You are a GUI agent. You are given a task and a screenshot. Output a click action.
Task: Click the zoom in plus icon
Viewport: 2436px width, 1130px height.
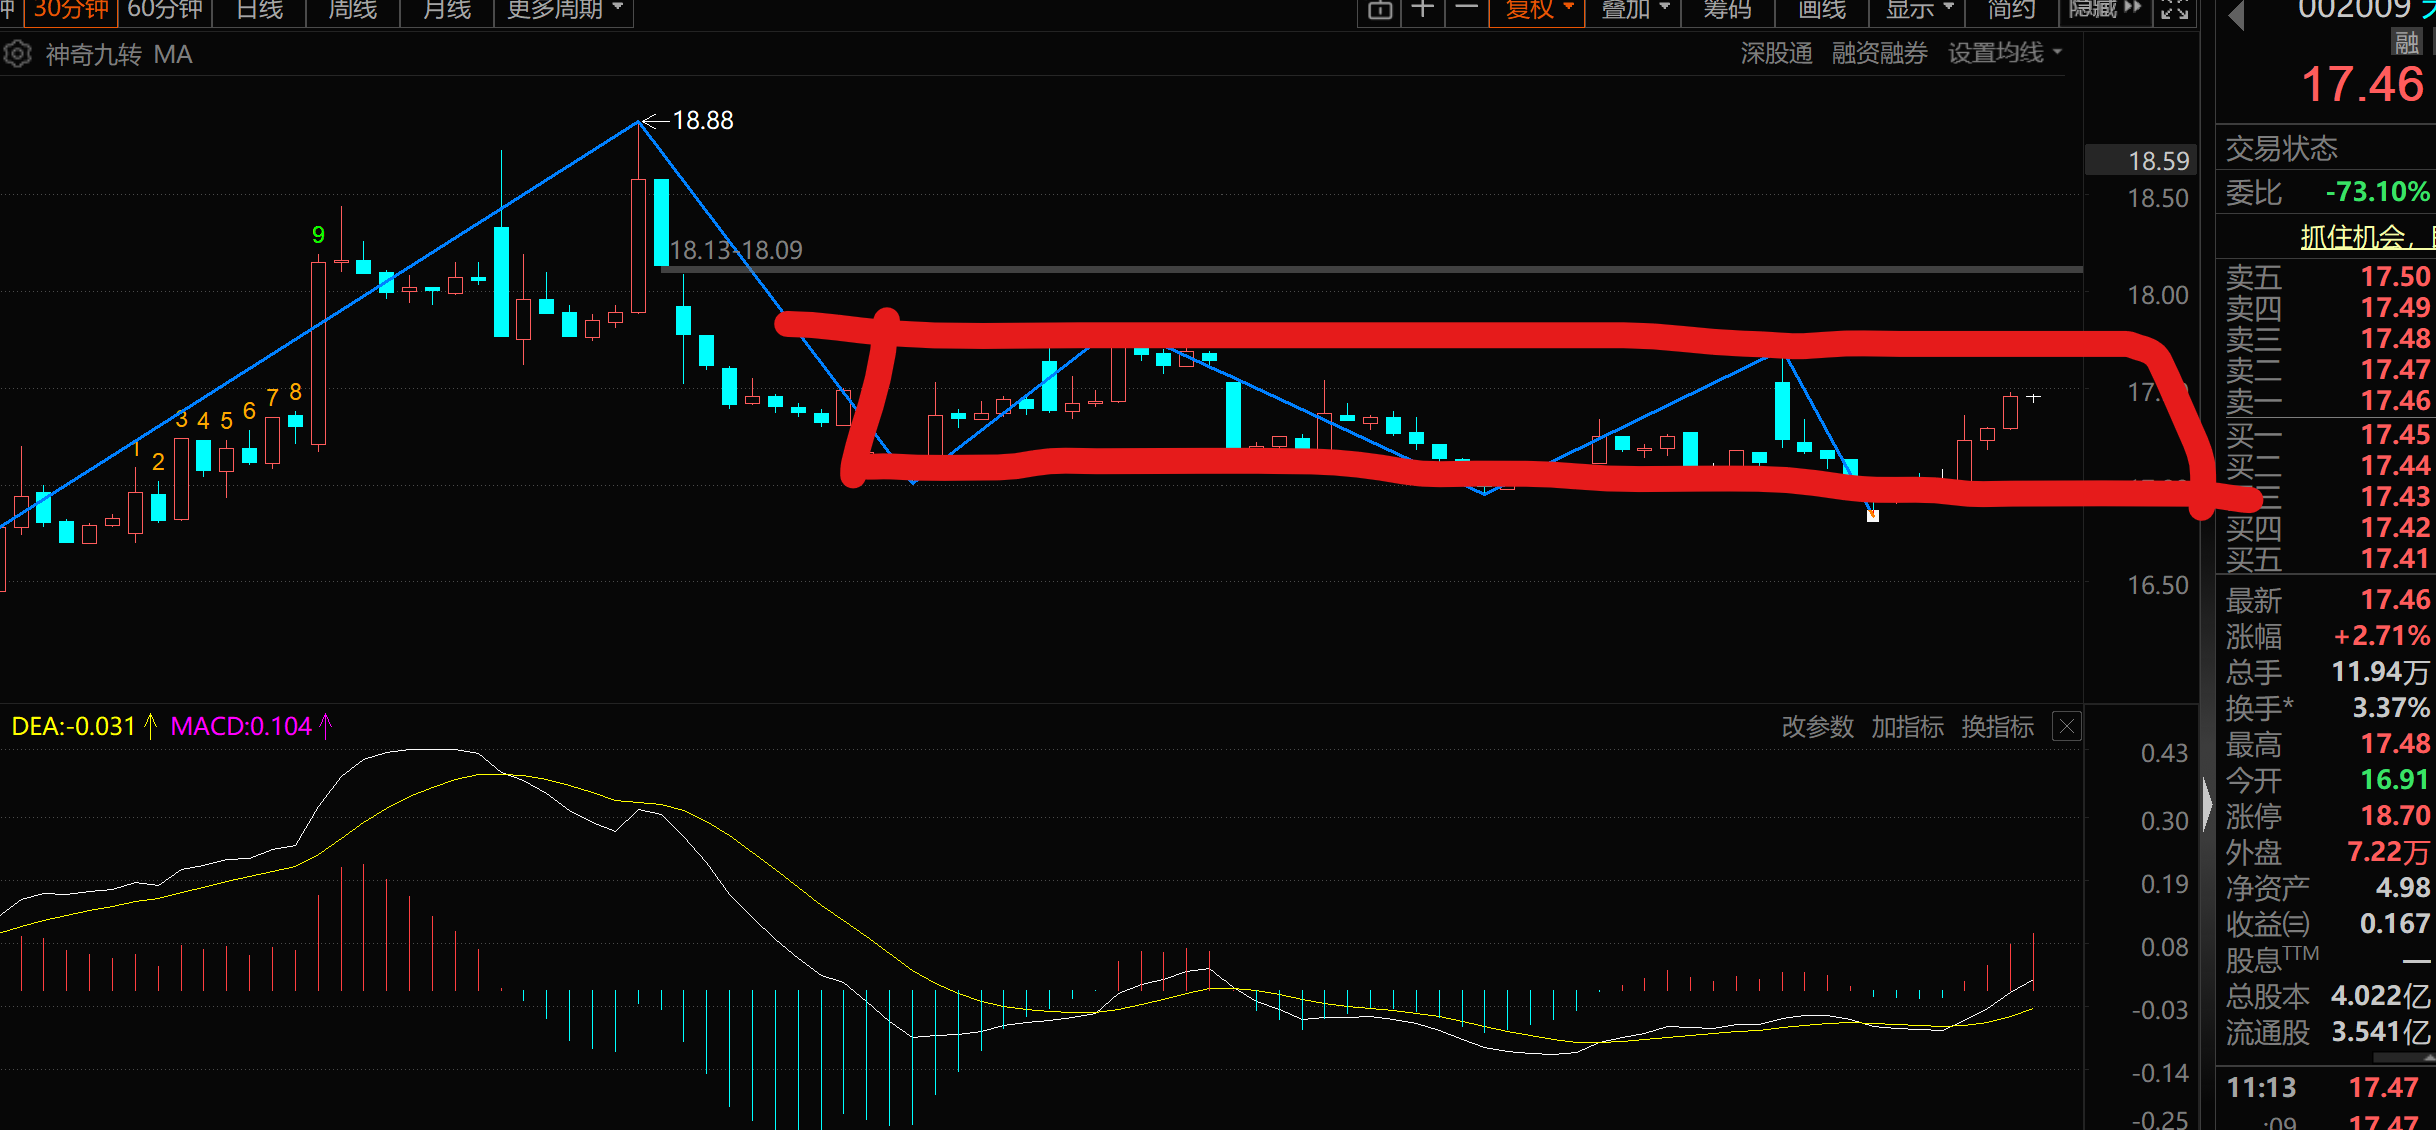[x=1422, y=10]
